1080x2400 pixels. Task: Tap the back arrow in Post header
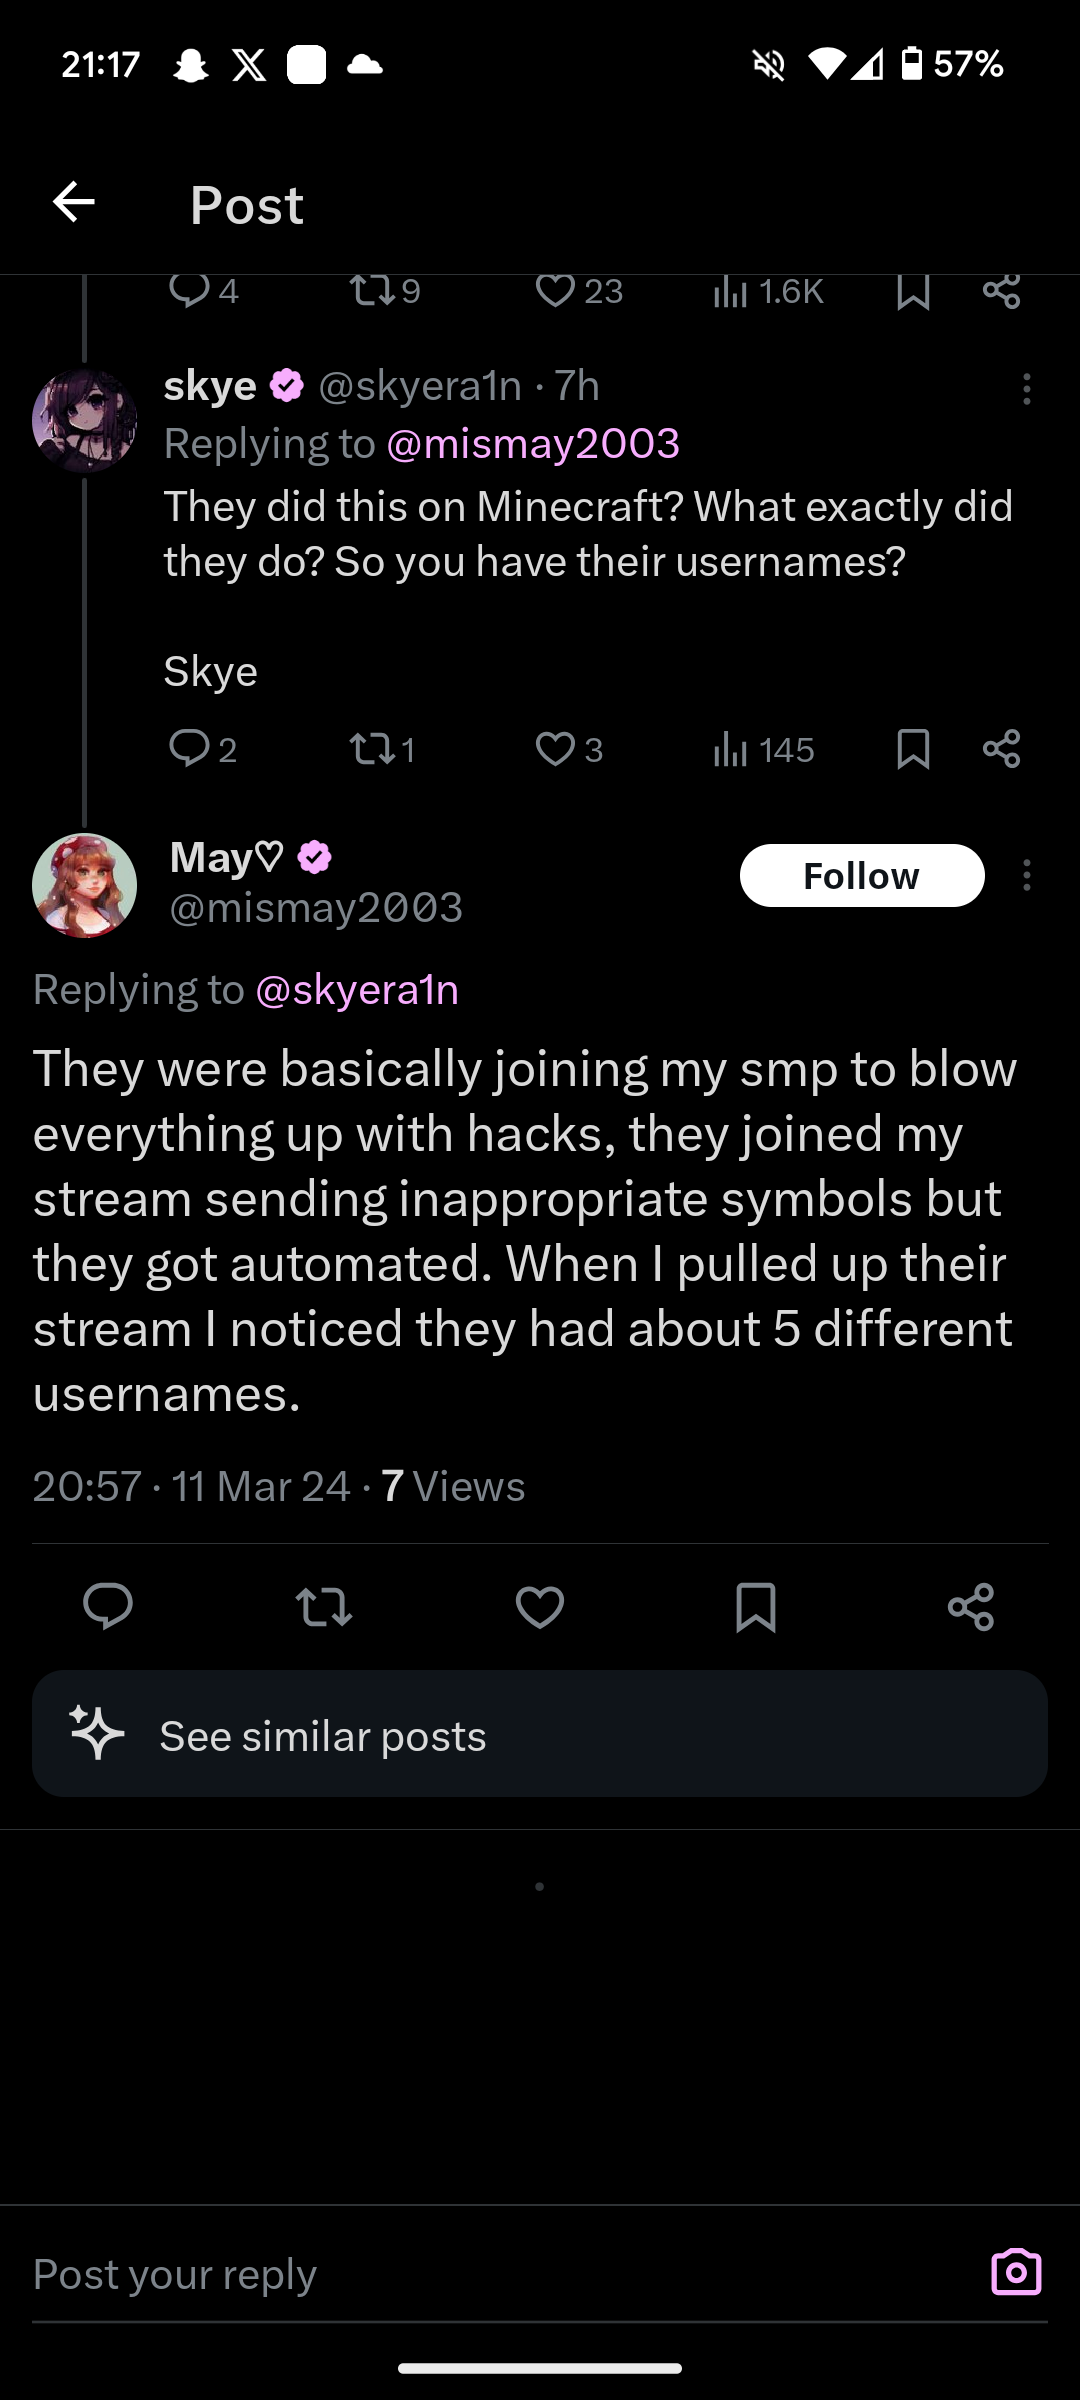tap(74, 203)
